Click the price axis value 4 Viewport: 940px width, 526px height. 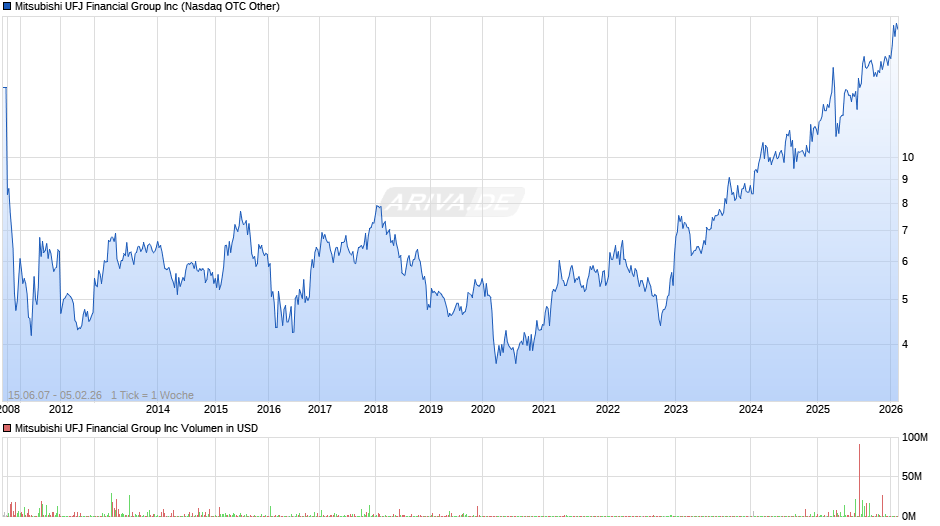905,344
